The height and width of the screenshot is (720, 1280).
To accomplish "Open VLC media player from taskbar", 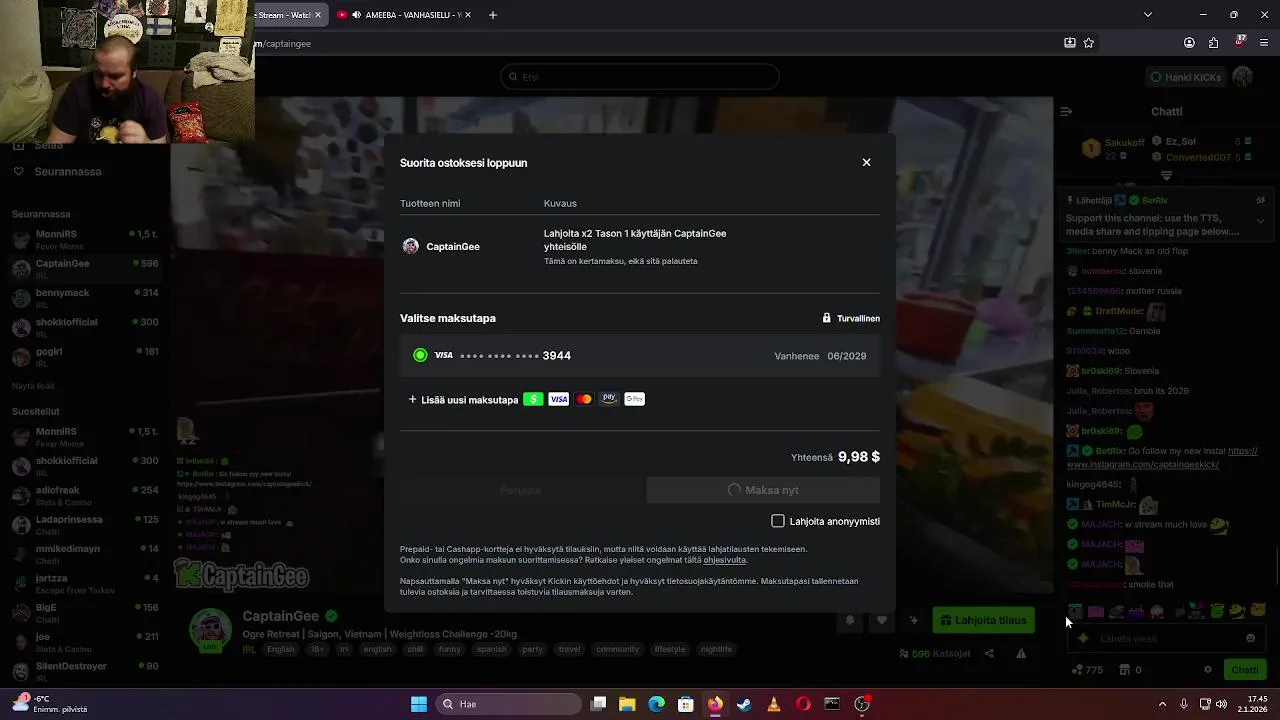I will click(x=773, y=704).
